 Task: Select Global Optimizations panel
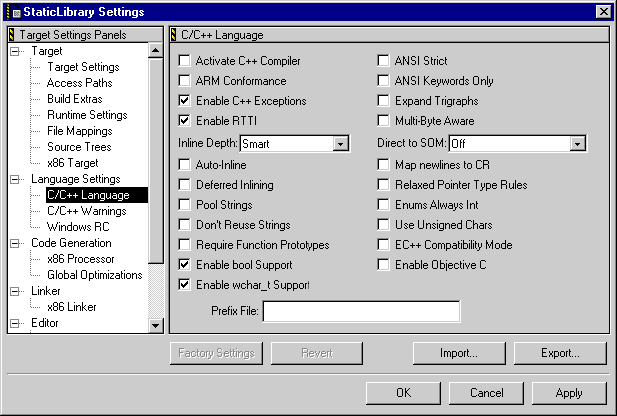[94, 275]
